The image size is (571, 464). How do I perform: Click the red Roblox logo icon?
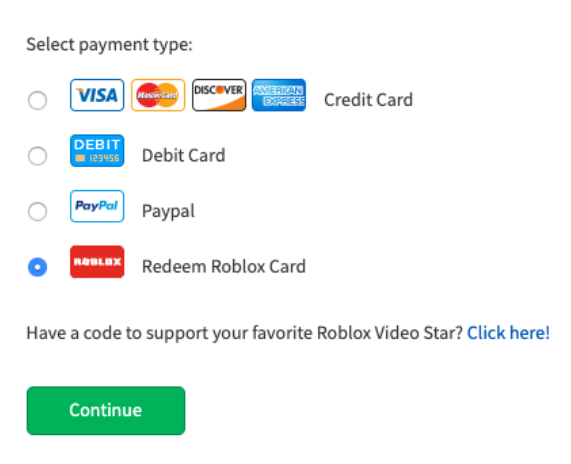[97, 262]
